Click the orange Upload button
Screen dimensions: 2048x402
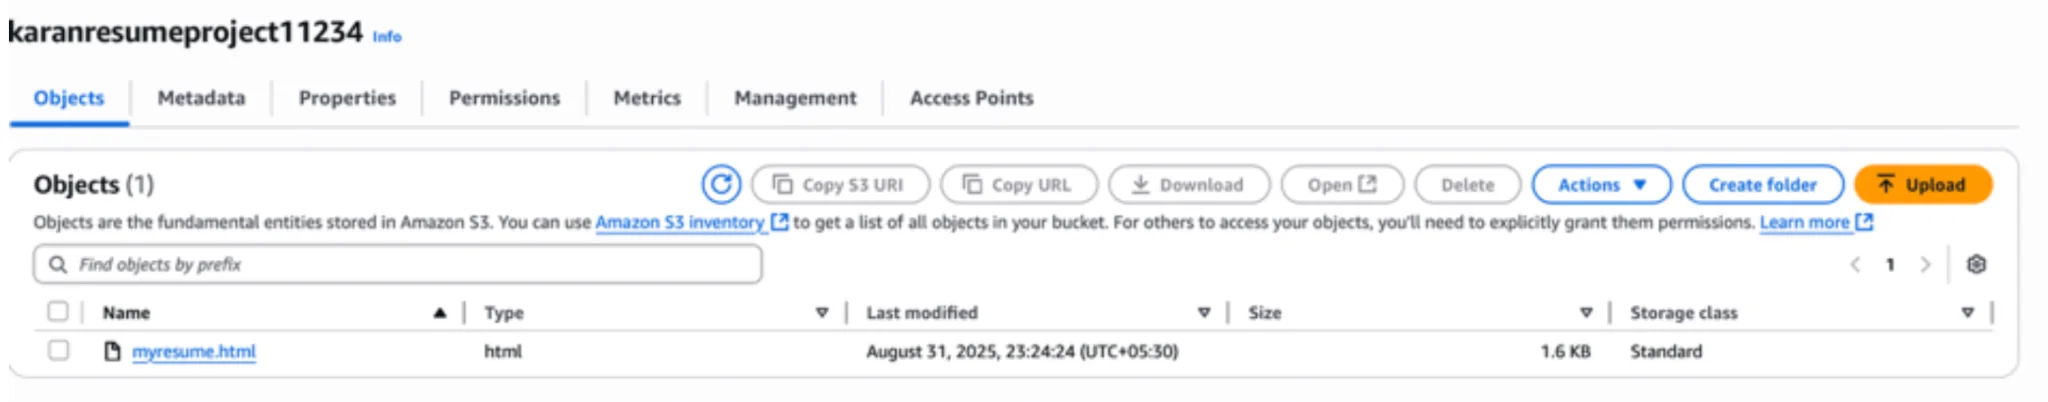point(1922,184)
